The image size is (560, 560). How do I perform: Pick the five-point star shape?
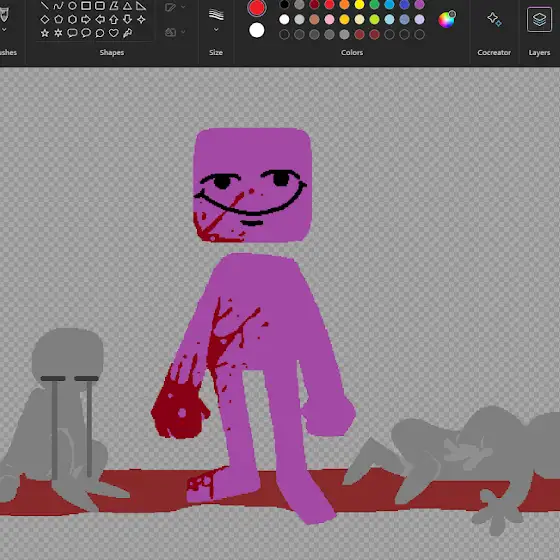point(45,33)
